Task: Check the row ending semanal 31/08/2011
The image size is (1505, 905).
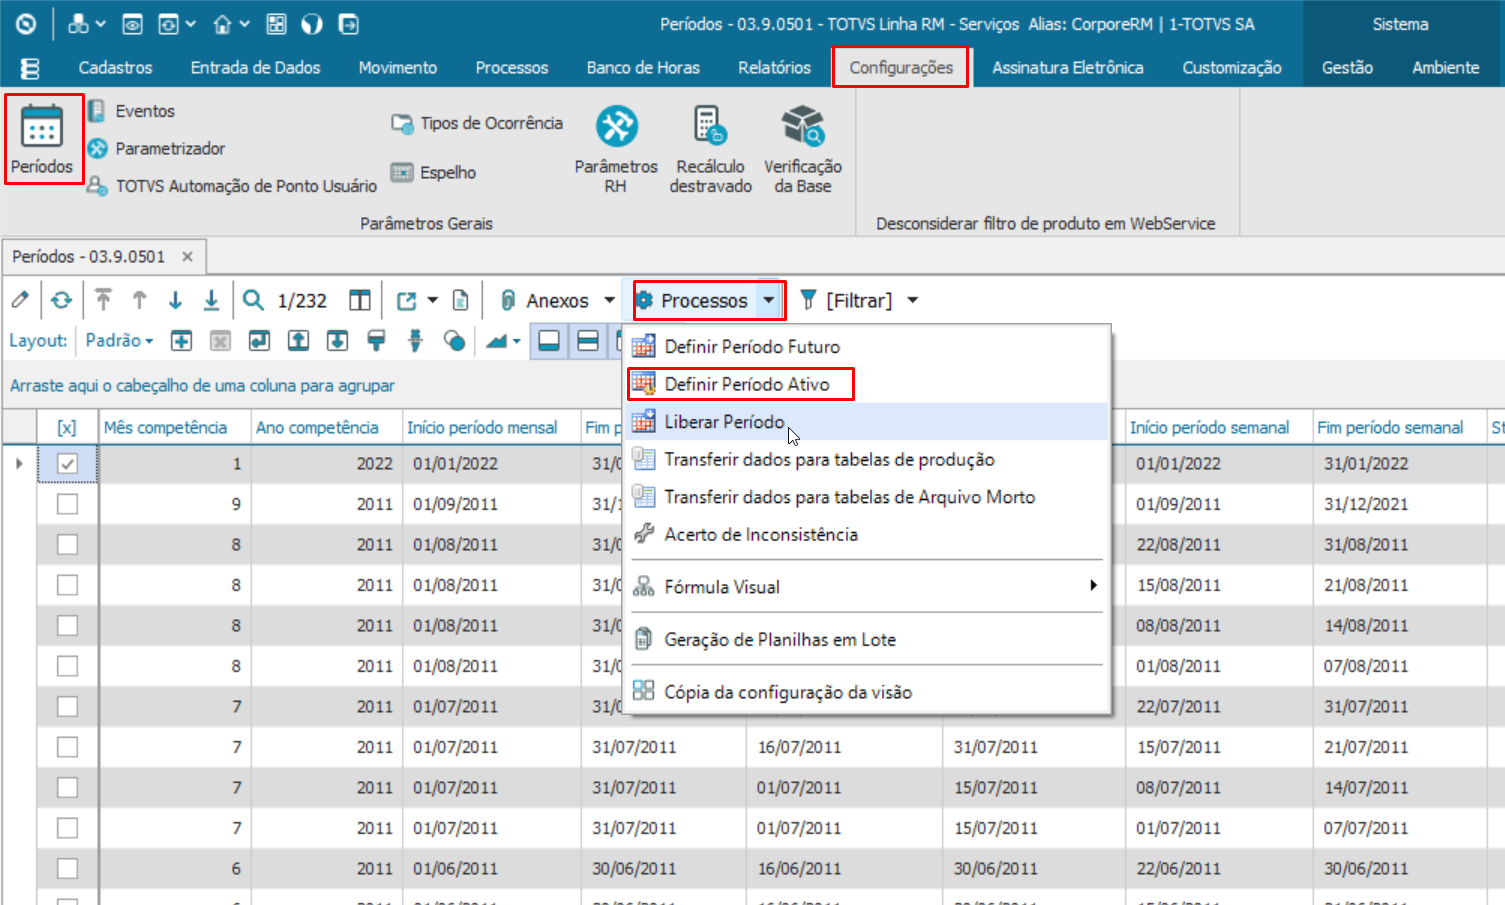Action: pyautogui.click(x=67, y=545)
